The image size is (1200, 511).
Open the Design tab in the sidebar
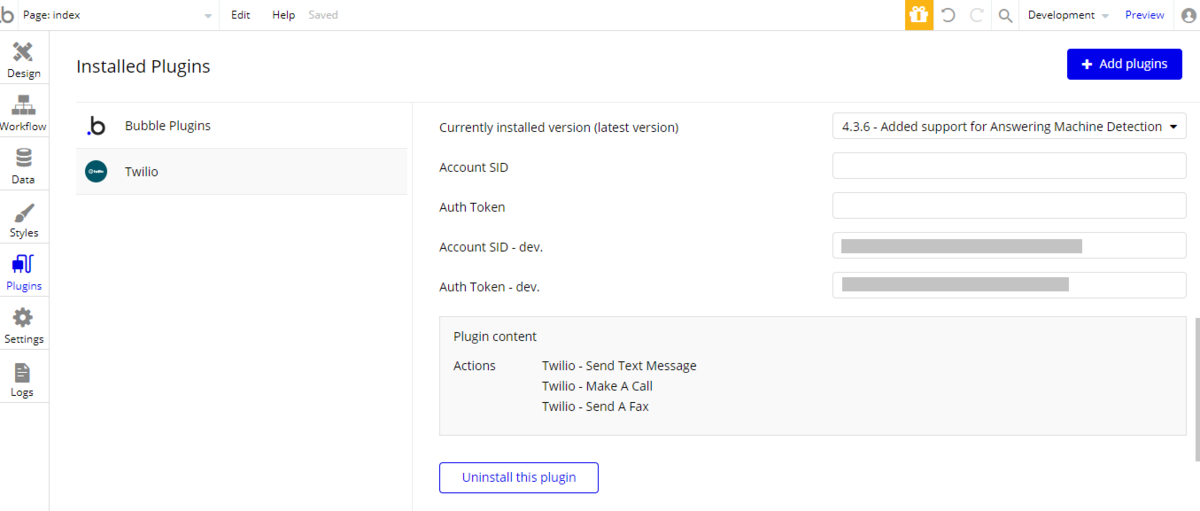(23, 61)
